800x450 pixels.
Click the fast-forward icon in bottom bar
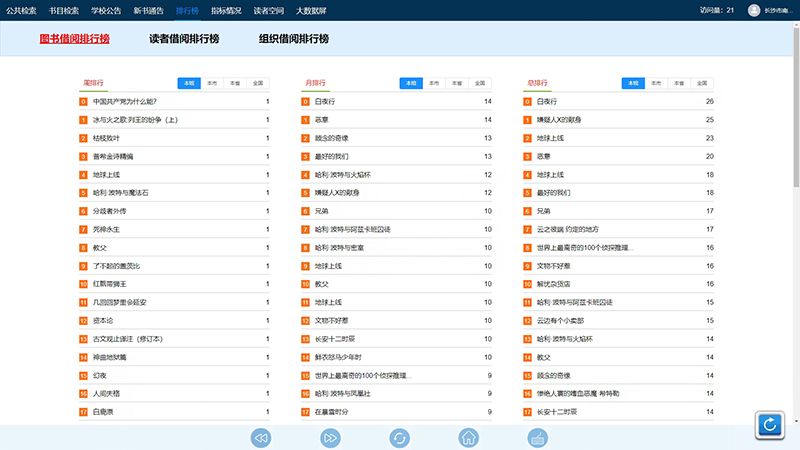[x=331, y=438]
